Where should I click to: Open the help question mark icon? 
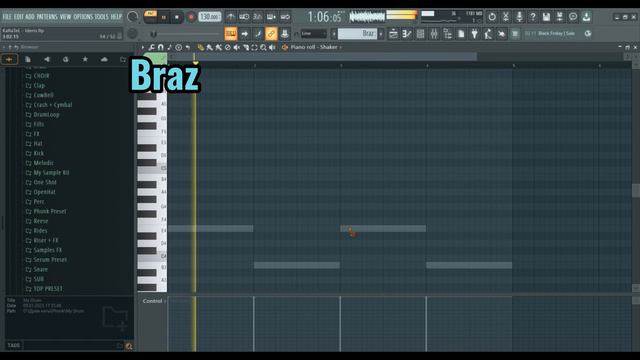click(x=533, y=17)
